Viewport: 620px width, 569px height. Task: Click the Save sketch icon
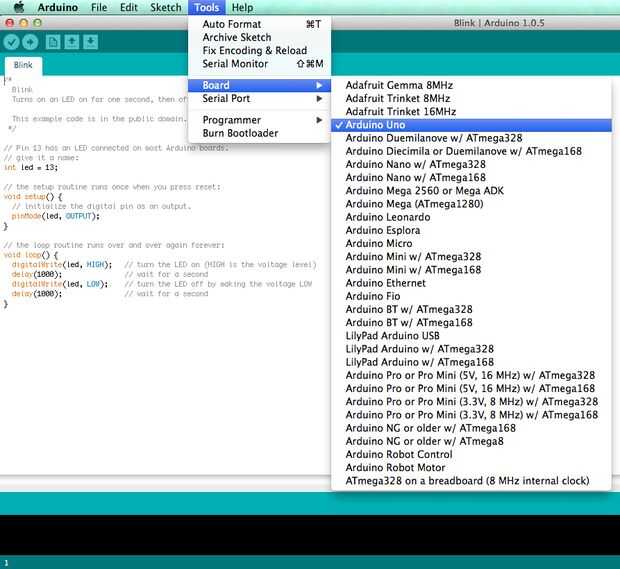coord(90,41)
